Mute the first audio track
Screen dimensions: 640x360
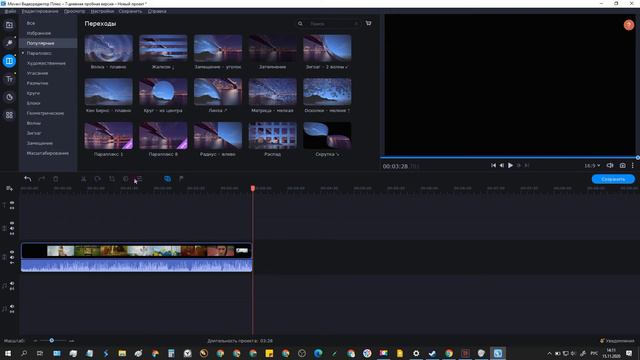coord(12,283)
